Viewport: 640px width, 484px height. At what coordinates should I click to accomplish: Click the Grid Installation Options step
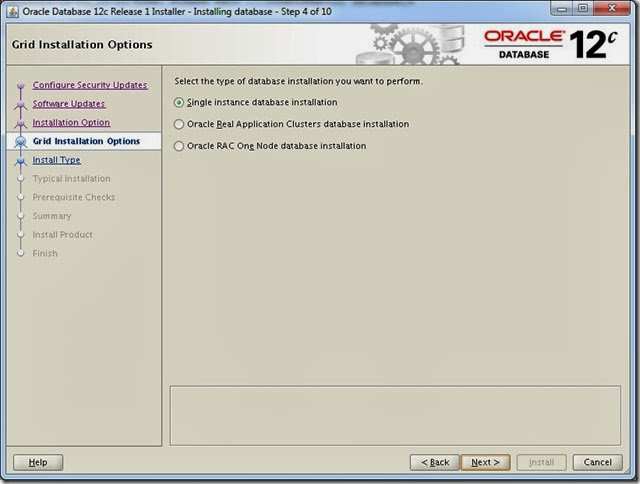point(86,141)
